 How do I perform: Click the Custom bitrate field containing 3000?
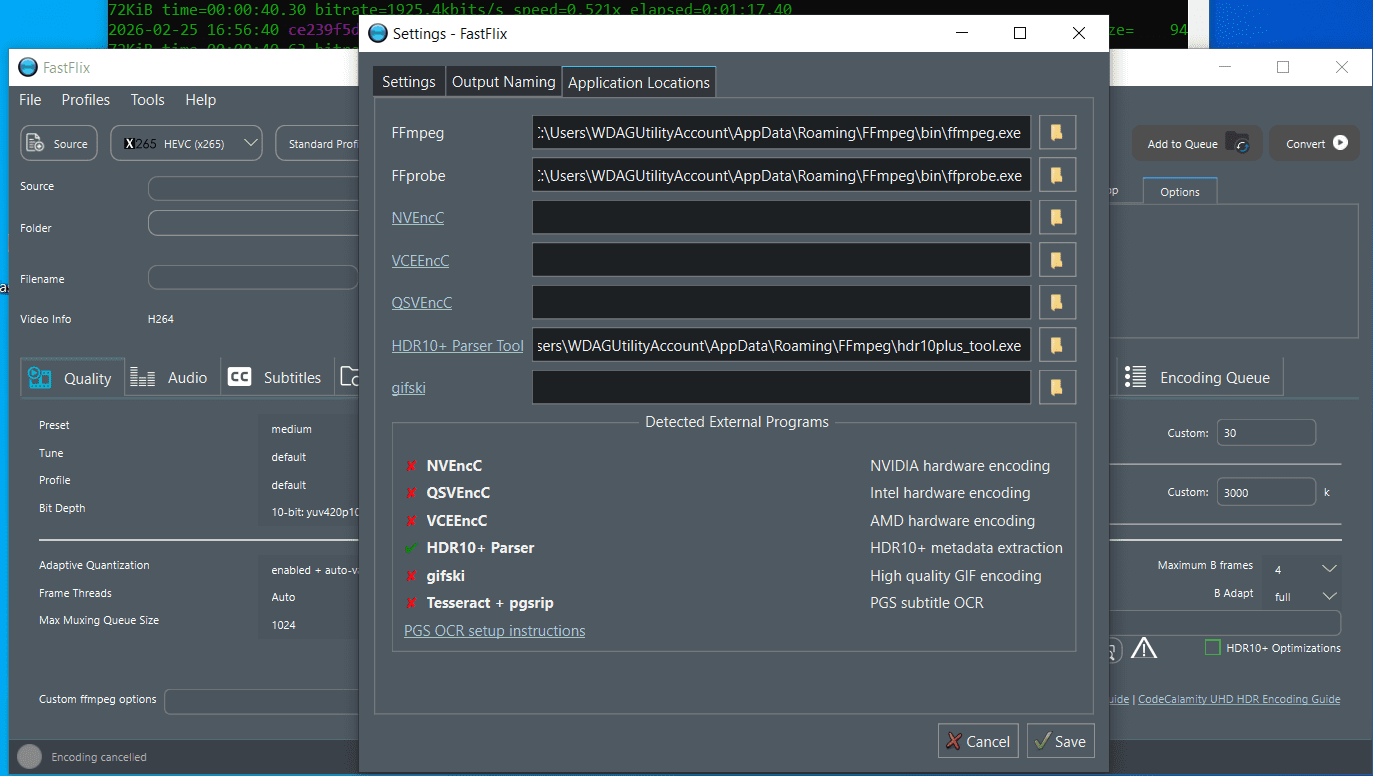pos(1266,492)
